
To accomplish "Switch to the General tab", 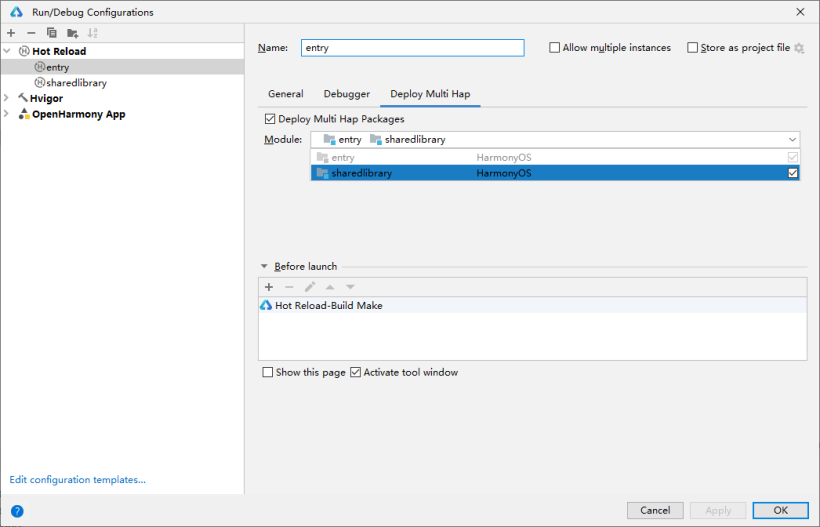I will (286, 94).
